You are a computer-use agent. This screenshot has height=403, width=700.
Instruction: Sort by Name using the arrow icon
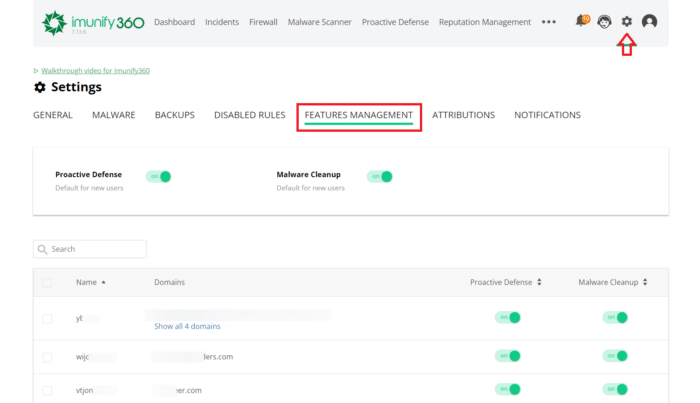pyautogui.click(x=103, y=283)
